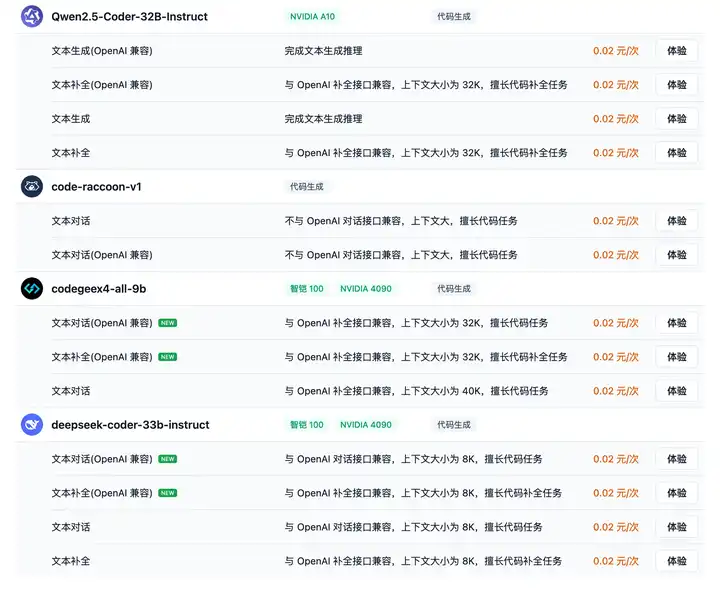Open the Qwen2.5-Coder-32B-Instruct model title
The image size is (720, 595).
tap(129, 17)
